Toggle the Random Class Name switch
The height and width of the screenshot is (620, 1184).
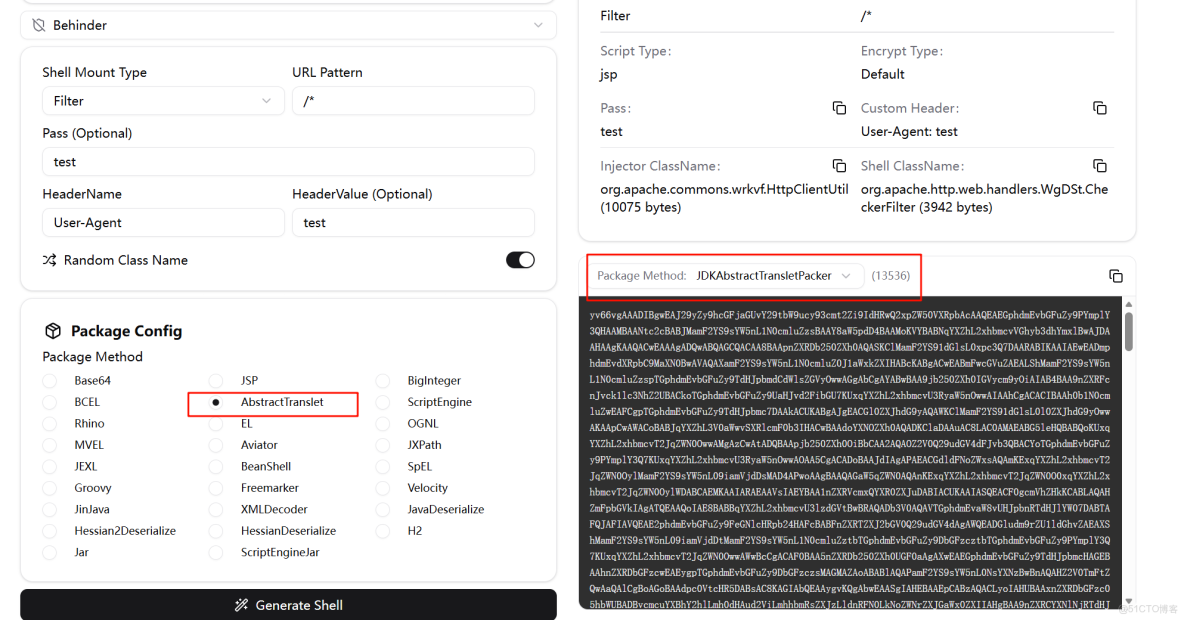[520, 260]
